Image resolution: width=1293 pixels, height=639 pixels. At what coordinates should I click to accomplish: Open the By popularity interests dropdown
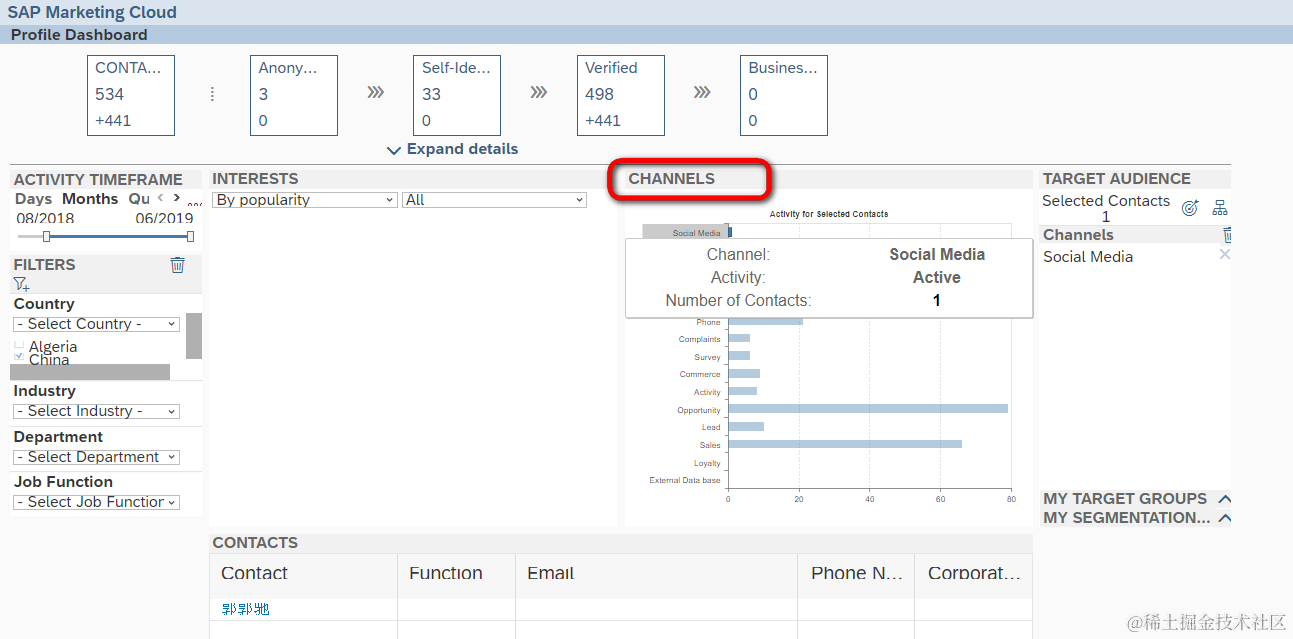305,200
